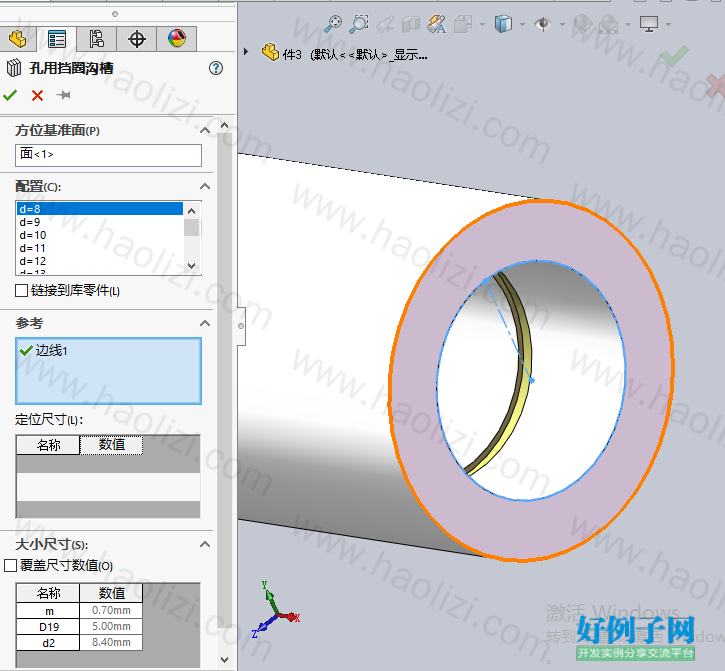This screenshot has height=671, width=725.
Task: Open the FeatureManager design tree tab
Action: point(18,39)
